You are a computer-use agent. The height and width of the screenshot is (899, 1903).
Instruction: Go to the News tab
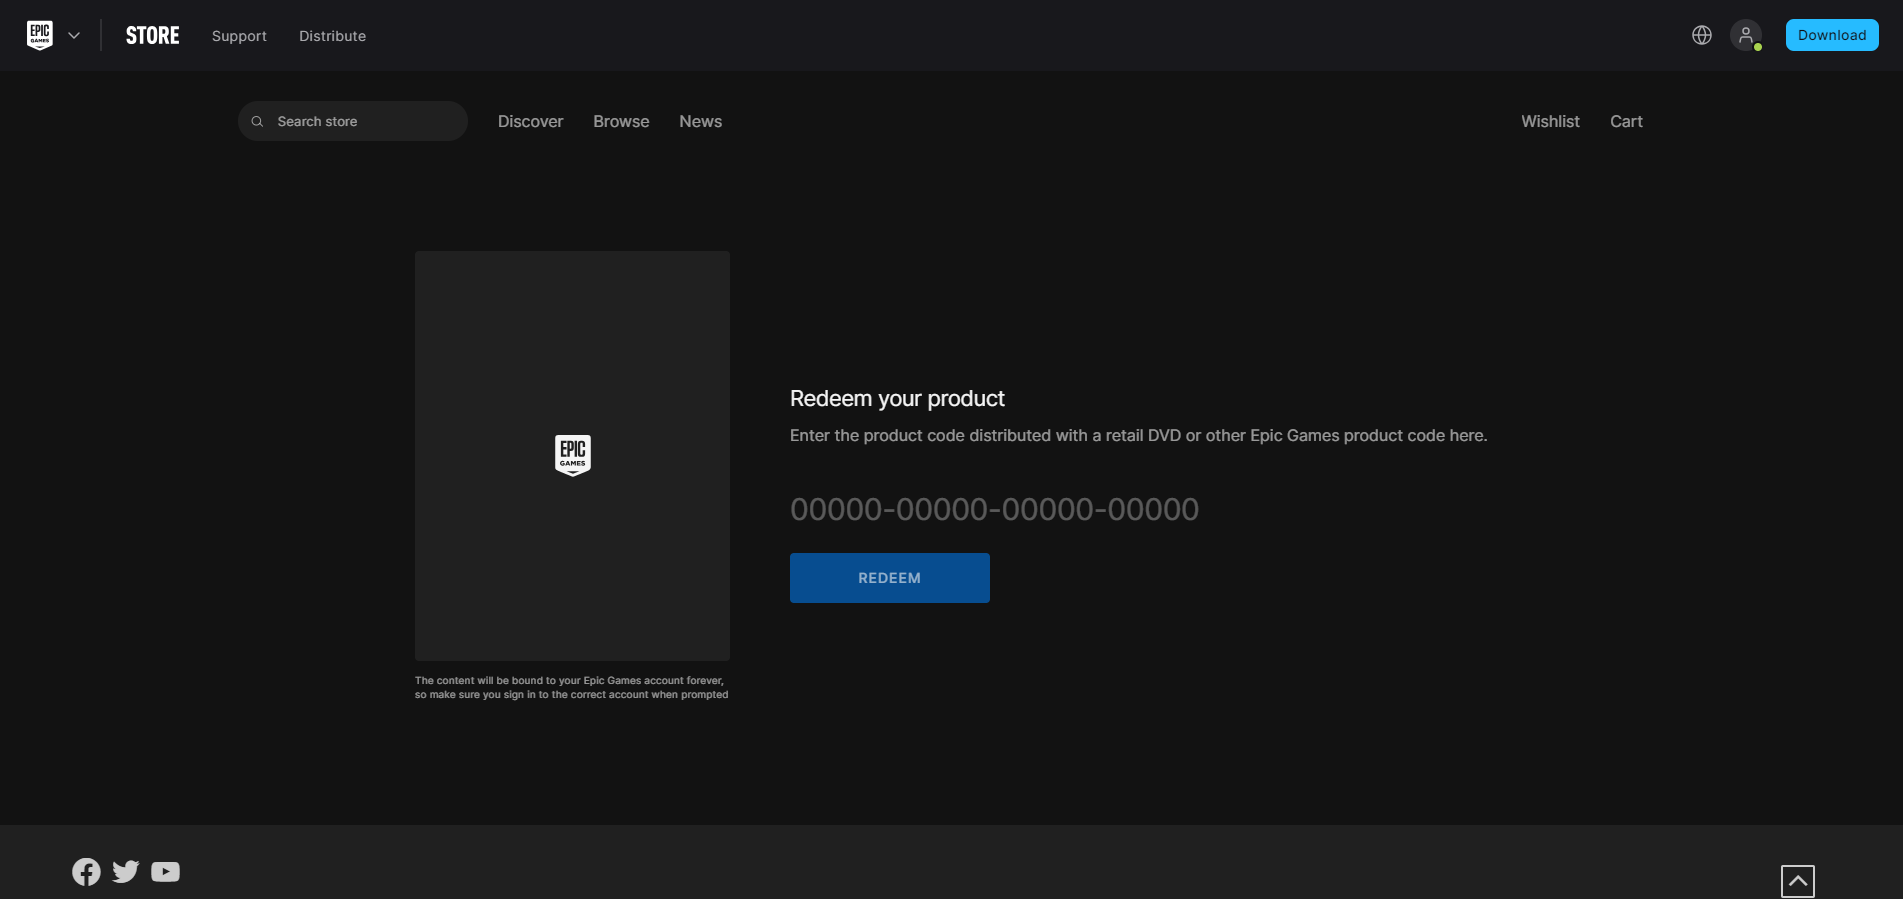pyautogui.click(x=700, y=121)
